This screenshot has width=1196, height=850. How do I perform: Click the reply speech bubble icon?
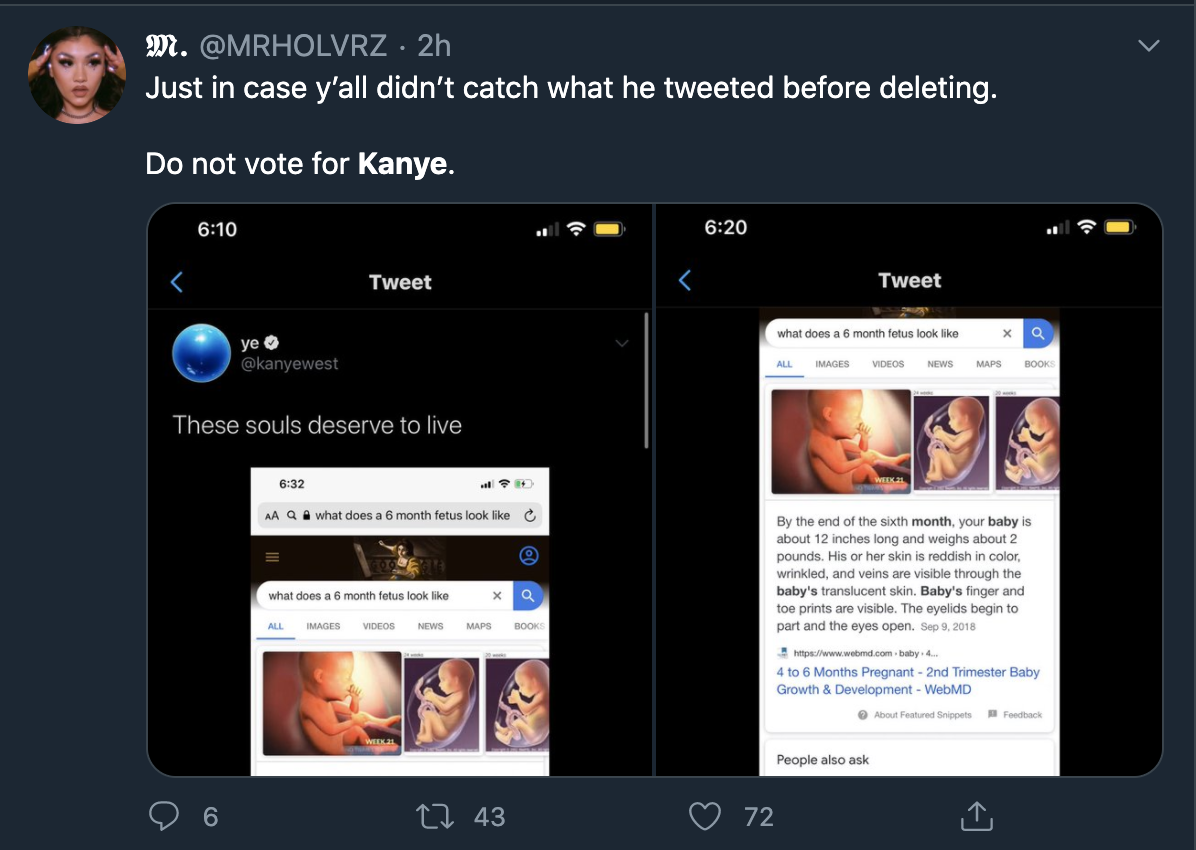point(164,817)
